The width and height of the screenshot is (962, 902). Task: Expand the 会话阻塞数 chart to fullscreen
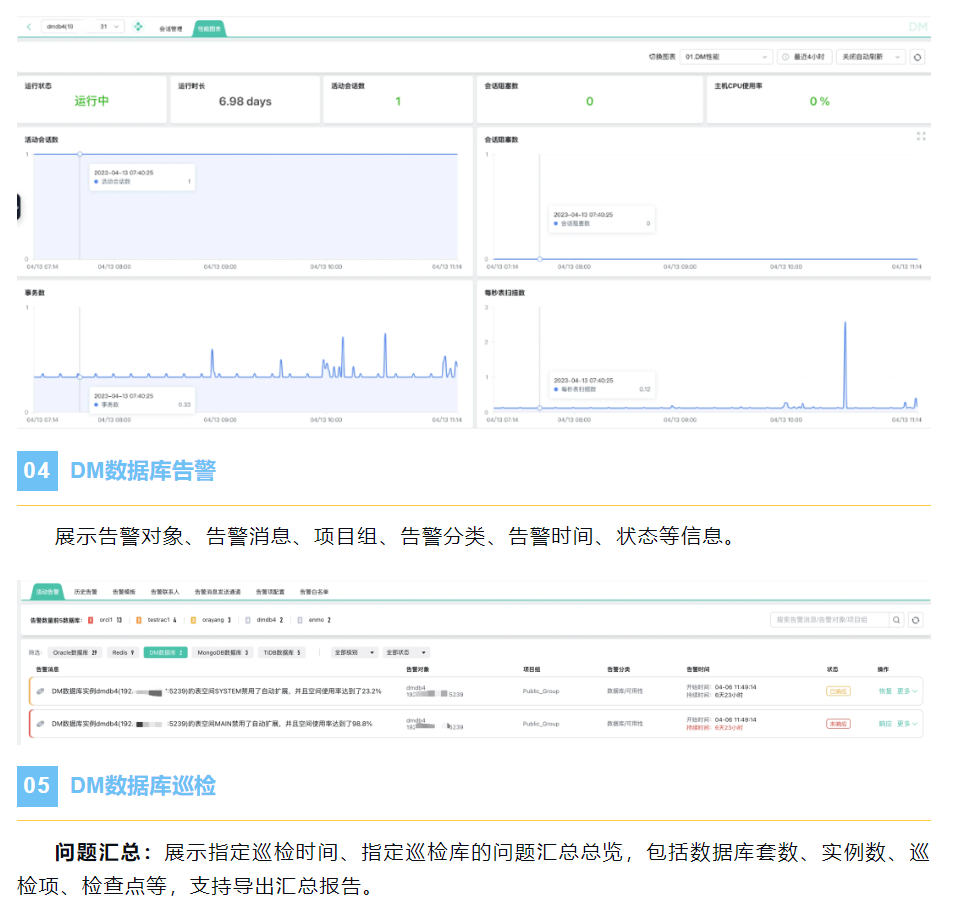(x=920, y=136)
